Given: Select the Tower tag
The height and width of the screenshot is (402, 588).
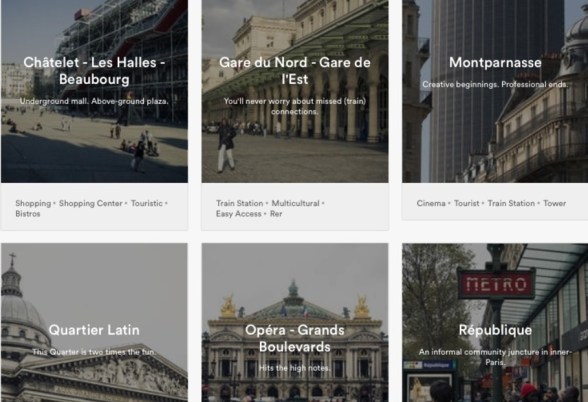Looking at the screenshot, I should pos(555,203).
